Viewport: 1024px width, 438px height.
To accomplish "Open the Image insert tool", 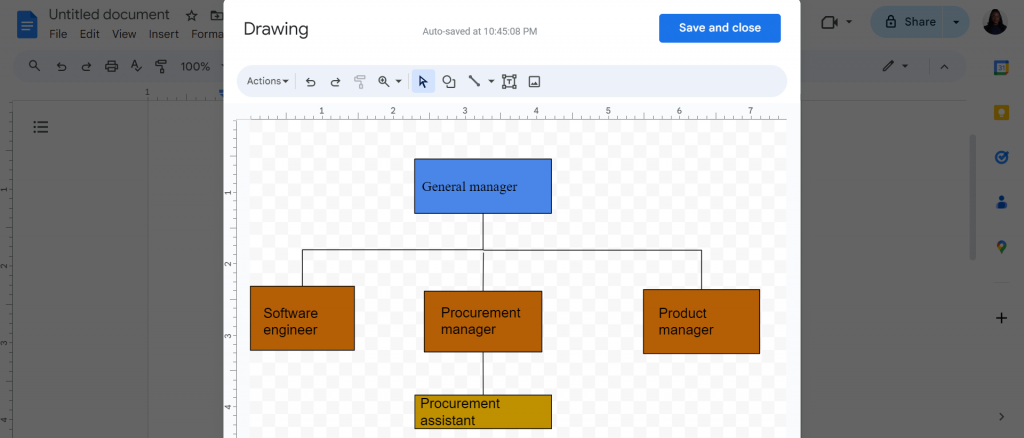I will coord(534,82).
